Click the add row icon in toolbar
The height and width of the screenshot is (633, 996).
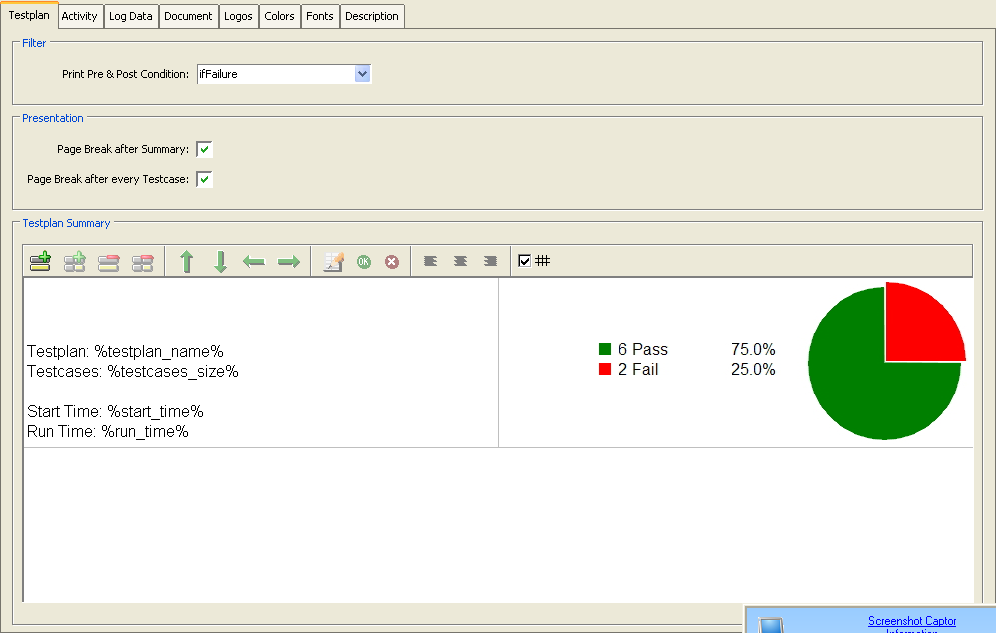pyautogui.click(x=40, y=262)
